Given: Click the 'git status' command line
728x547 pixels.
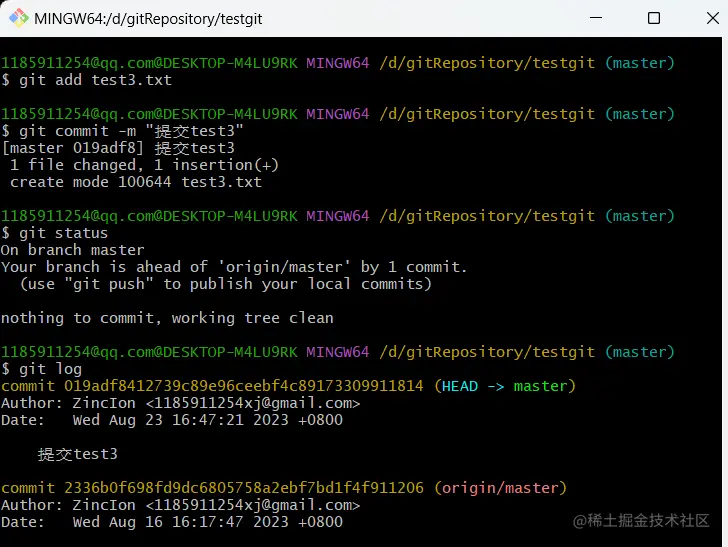Looking at the screenshot, I should pos(54,233).
